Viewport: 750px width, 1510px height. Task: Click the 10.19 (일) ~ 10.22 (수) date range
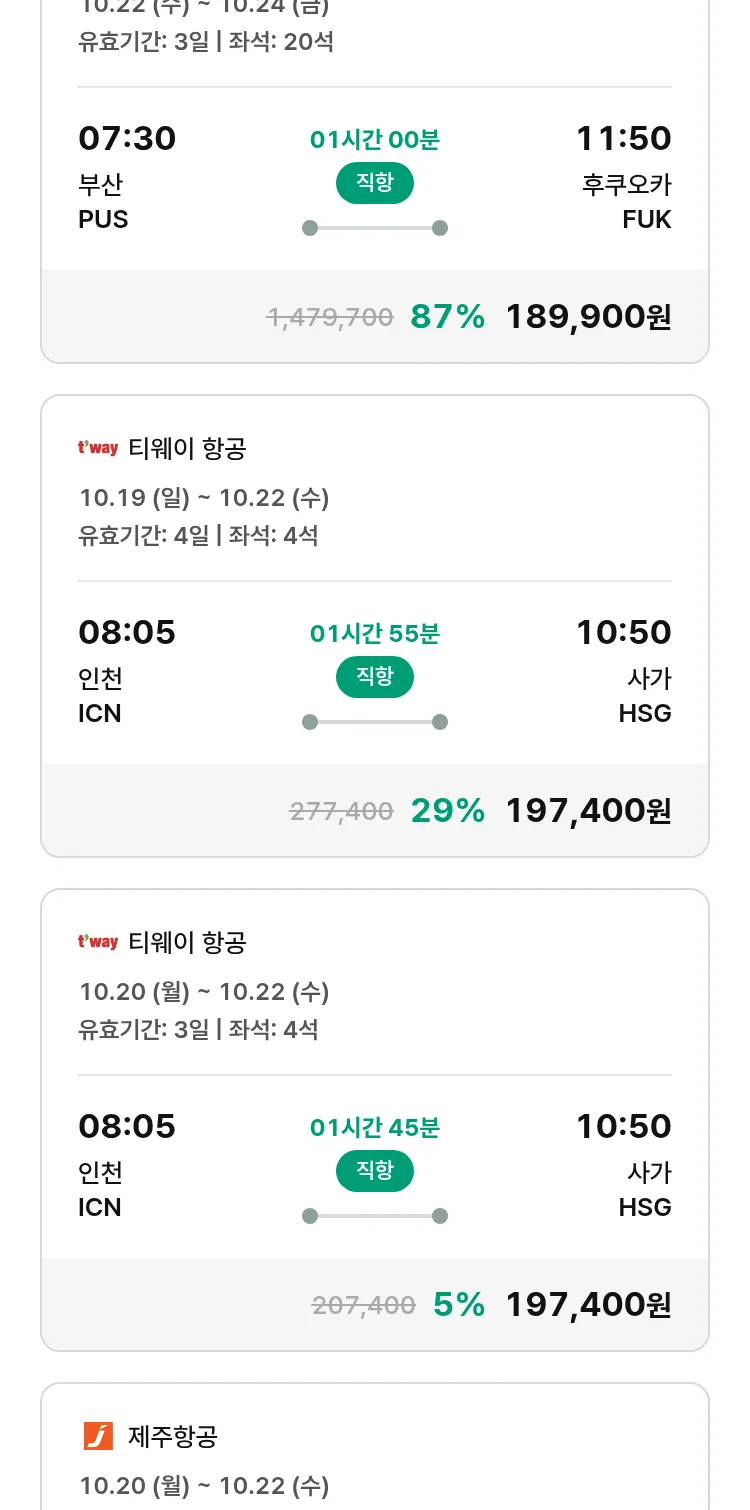pyautogui.click(x=204, y=498)
